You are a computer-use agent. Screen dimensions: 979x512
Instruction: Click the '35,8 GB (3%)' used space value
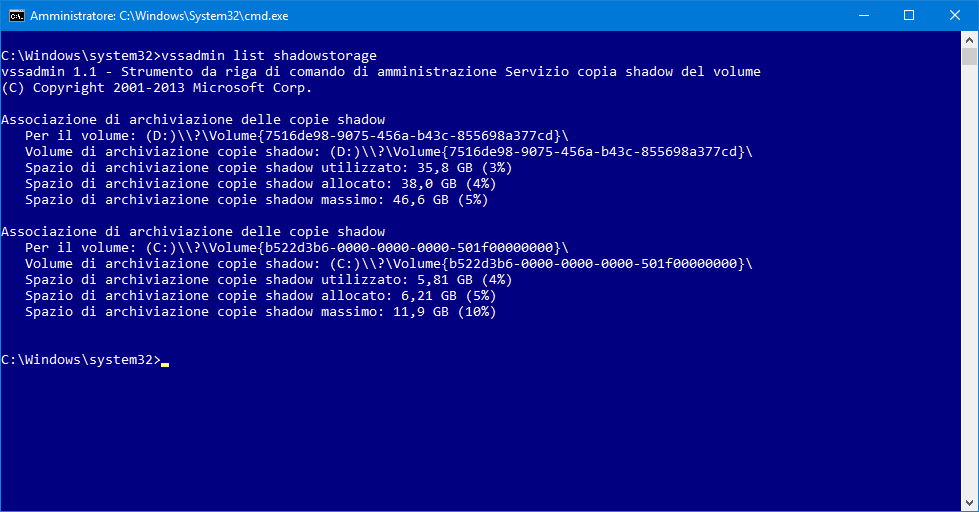449,168
